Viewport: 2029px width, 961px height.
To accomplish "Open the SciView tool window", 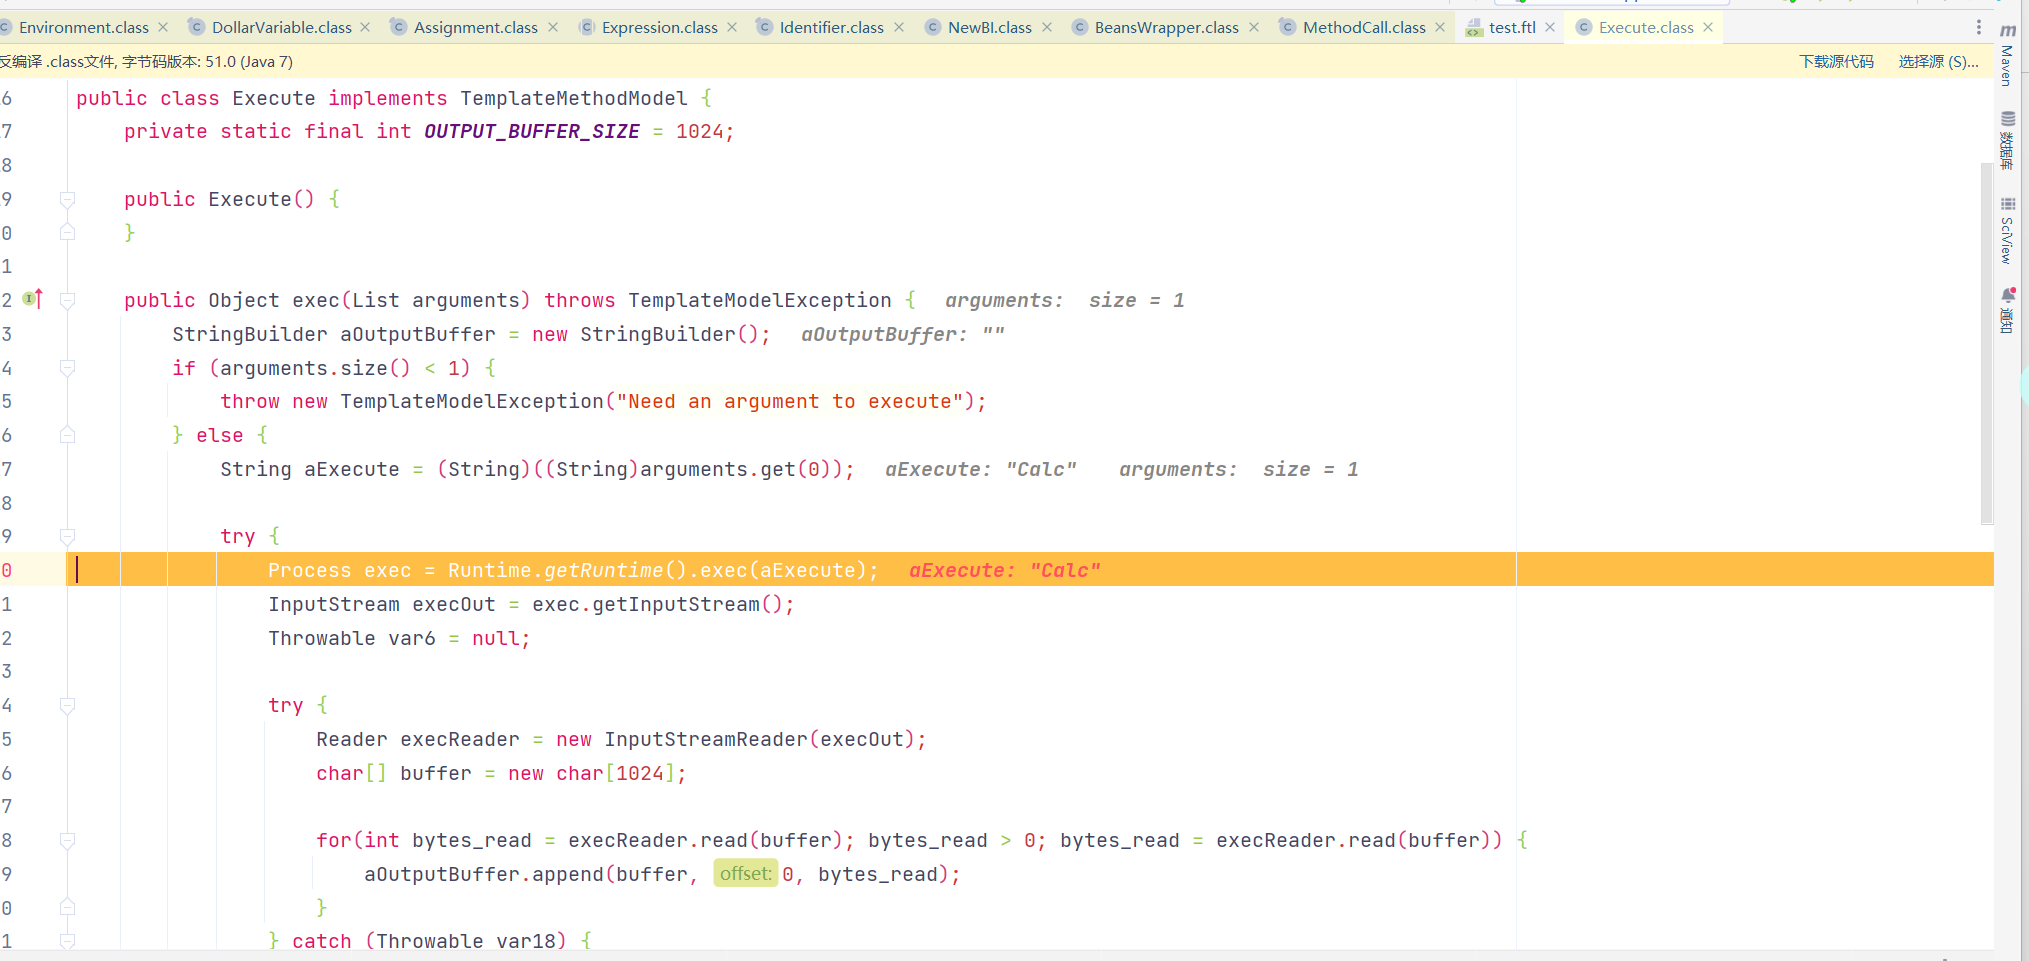I will click(2007, 230).
